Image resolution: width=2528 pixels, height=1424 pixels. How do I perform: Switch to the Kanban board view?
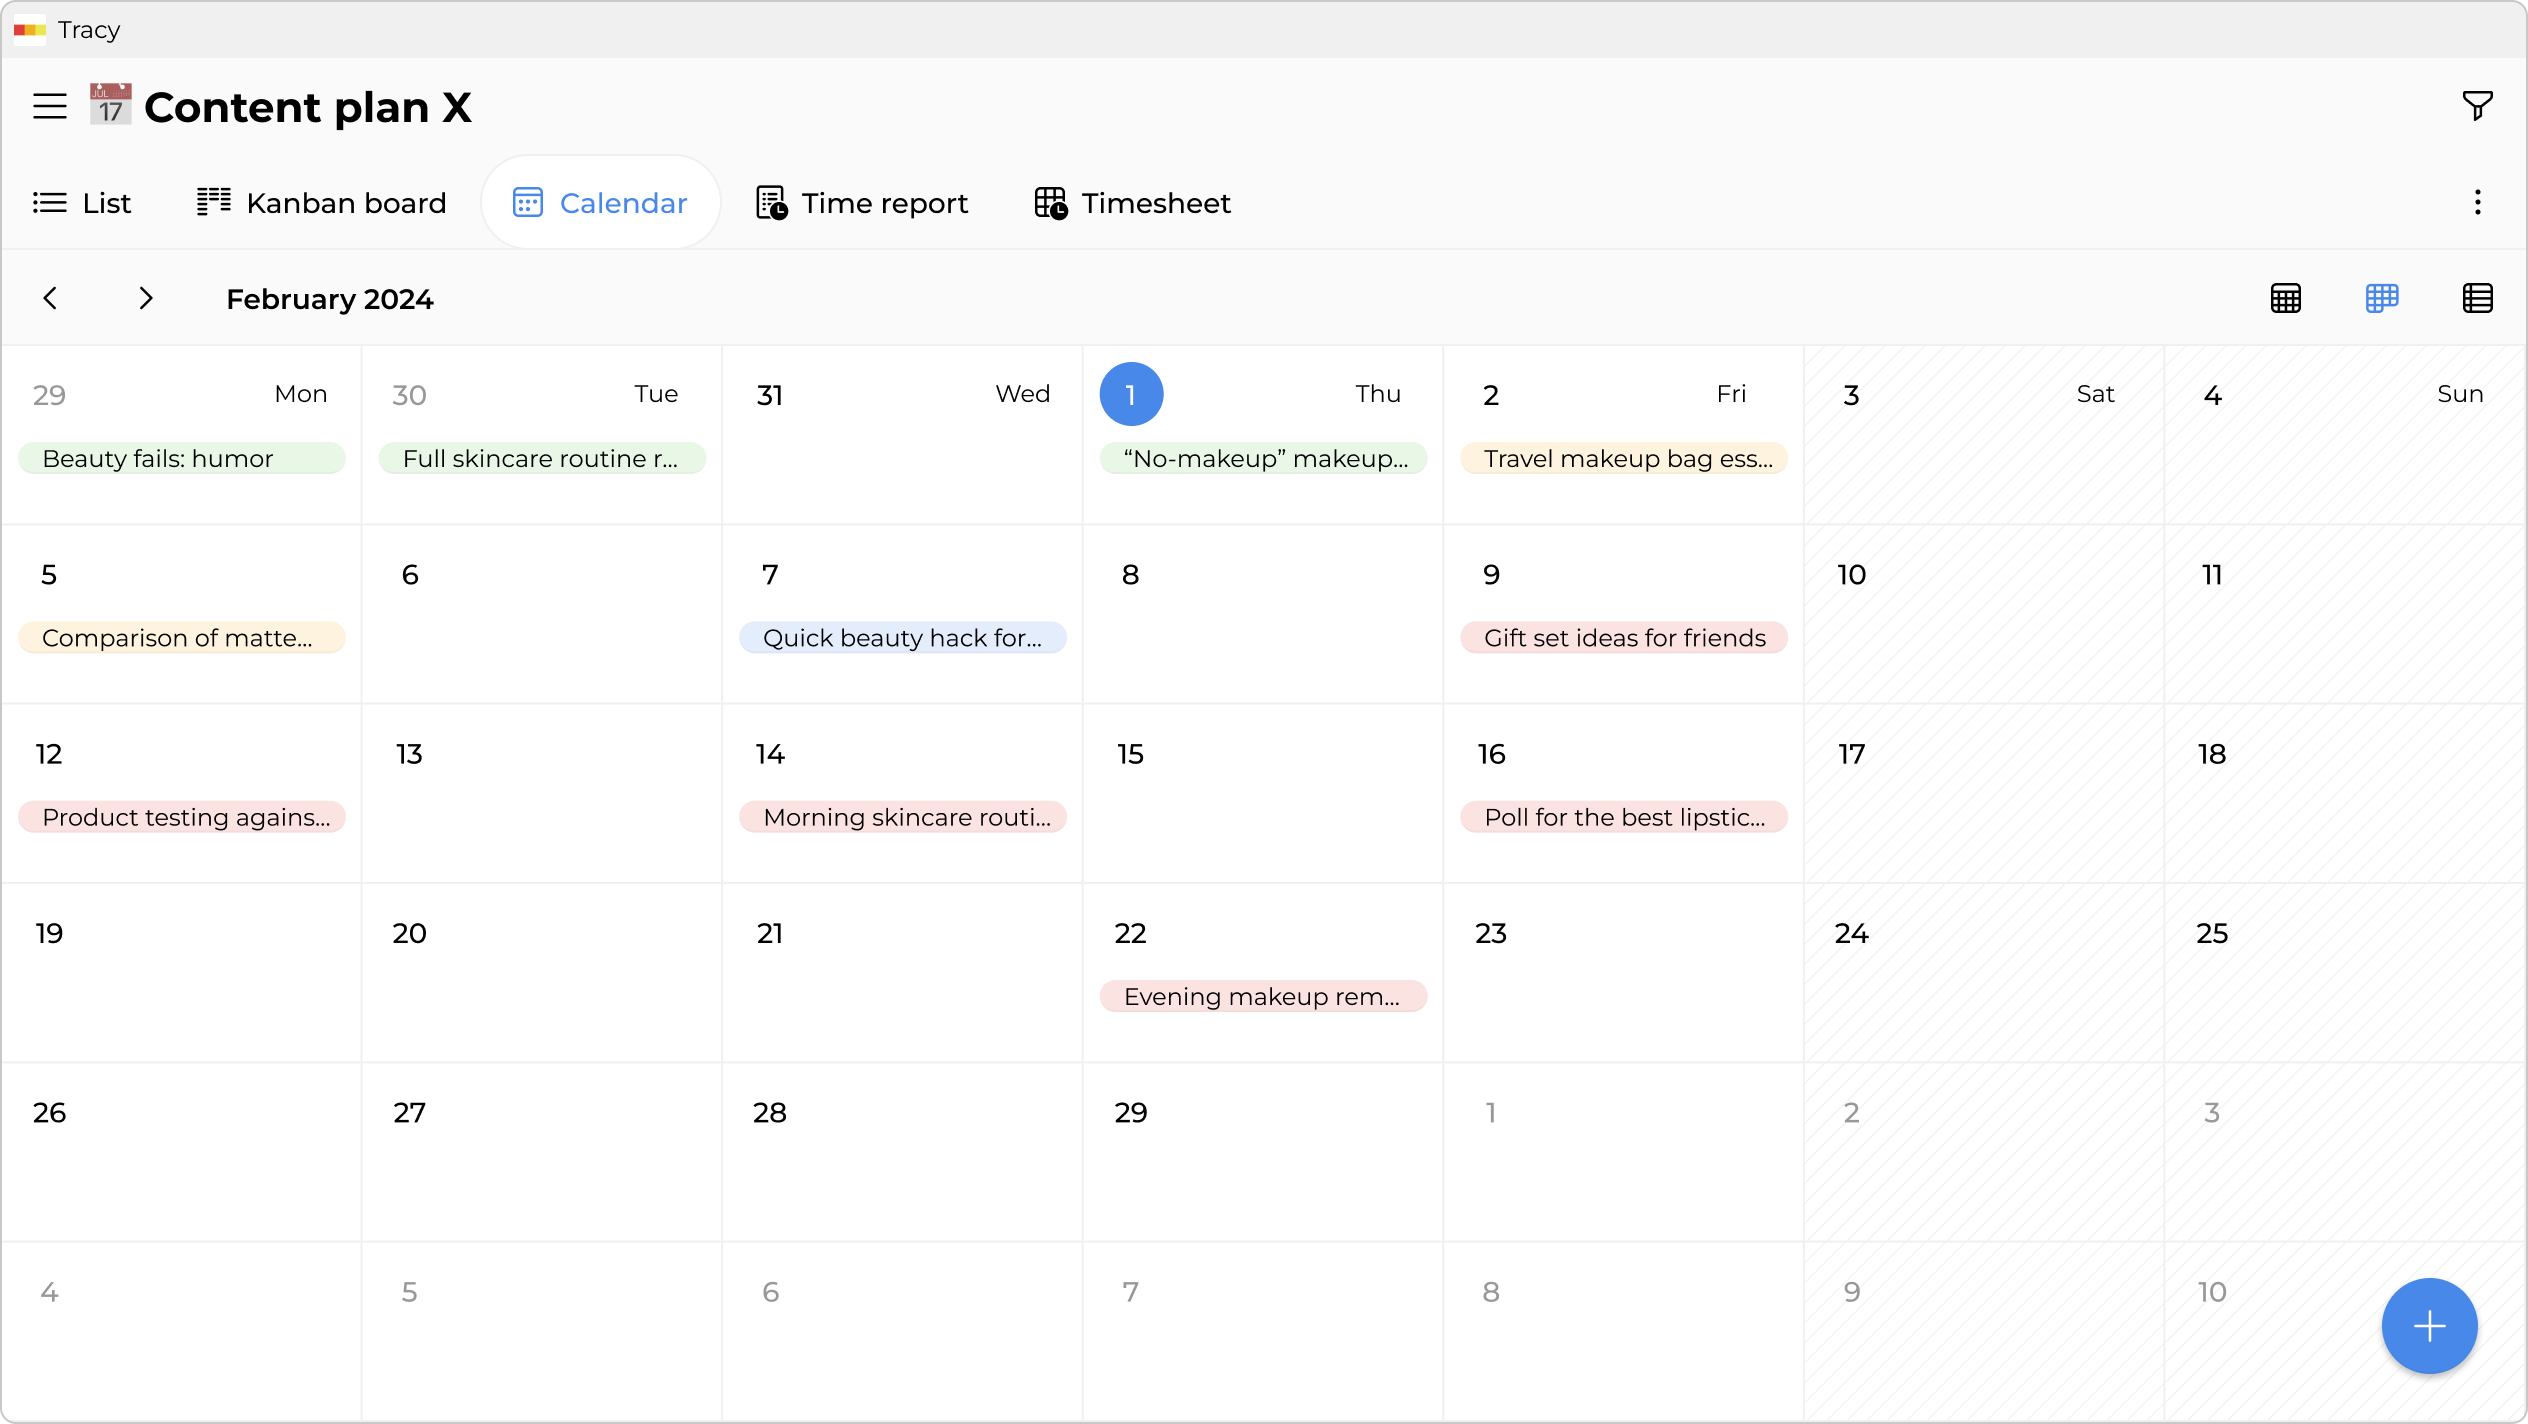point(321,202)
